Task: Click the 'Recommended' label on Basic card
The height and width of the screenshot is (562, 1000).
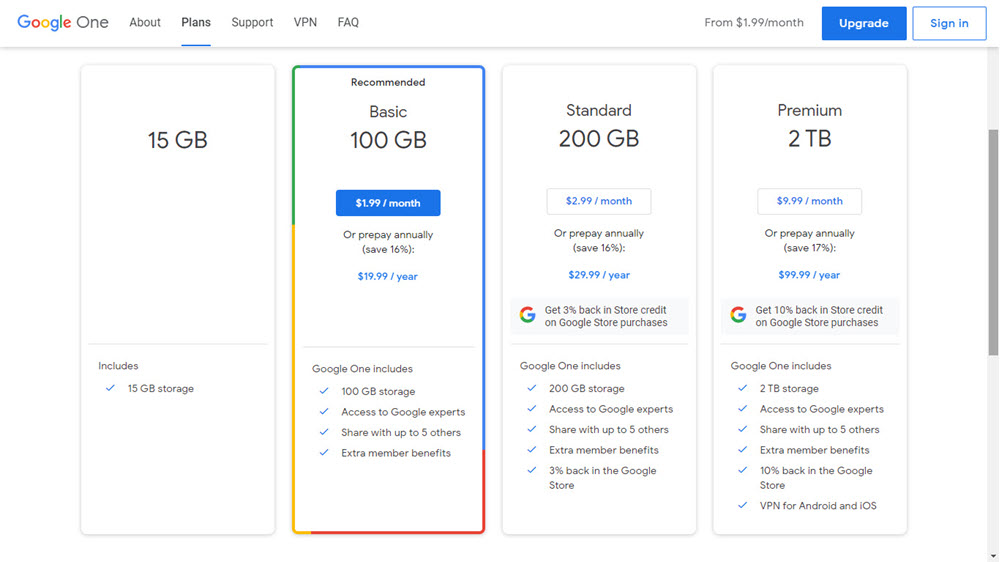Action: (388, 82)
